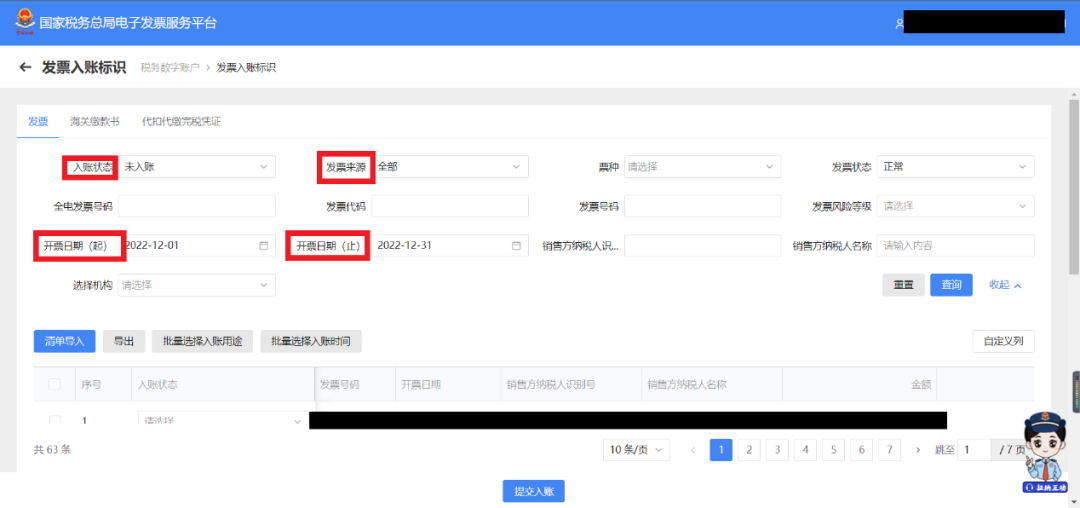This screenshot has height=508, width=1080.
Task: Open the 征纳互动 assistant mascot
Action: click(1043, 452)
